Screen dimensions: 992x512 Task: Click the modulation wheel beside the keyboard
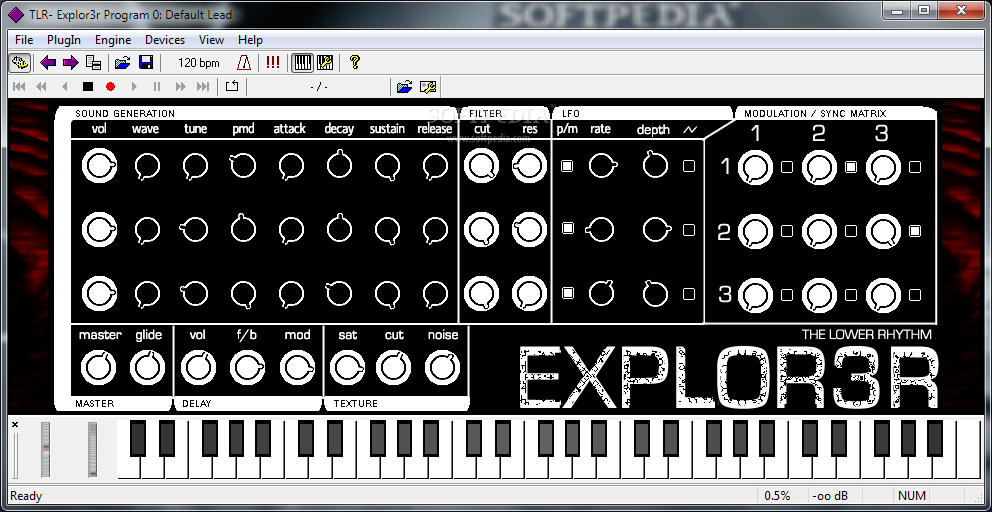coord(92,450)
